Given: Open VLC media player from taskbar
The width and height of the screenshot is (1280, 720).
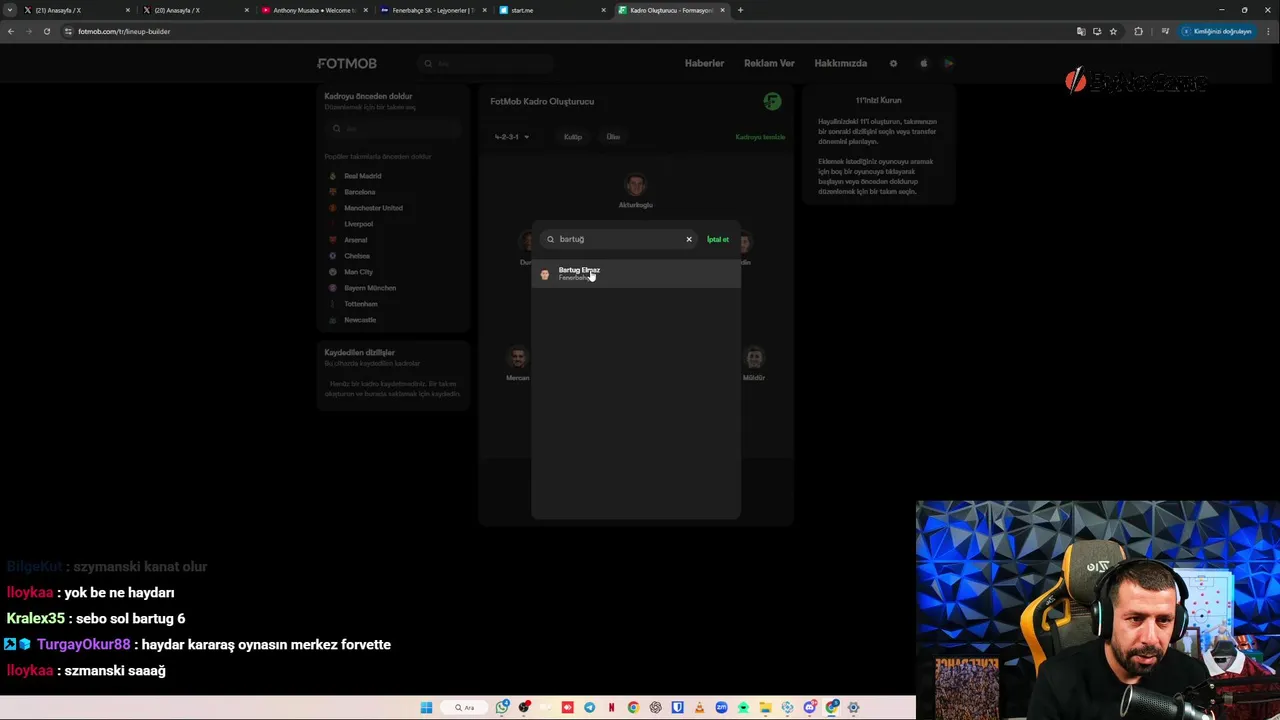Looking at the screenshot, I should [x=699, y=707].
